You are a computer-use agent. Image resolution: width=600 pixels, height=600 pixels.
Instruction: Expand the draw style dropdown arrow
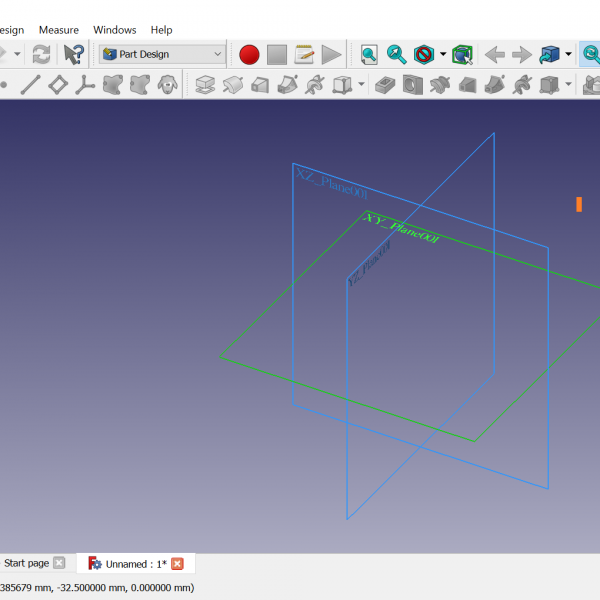(443, 54)
